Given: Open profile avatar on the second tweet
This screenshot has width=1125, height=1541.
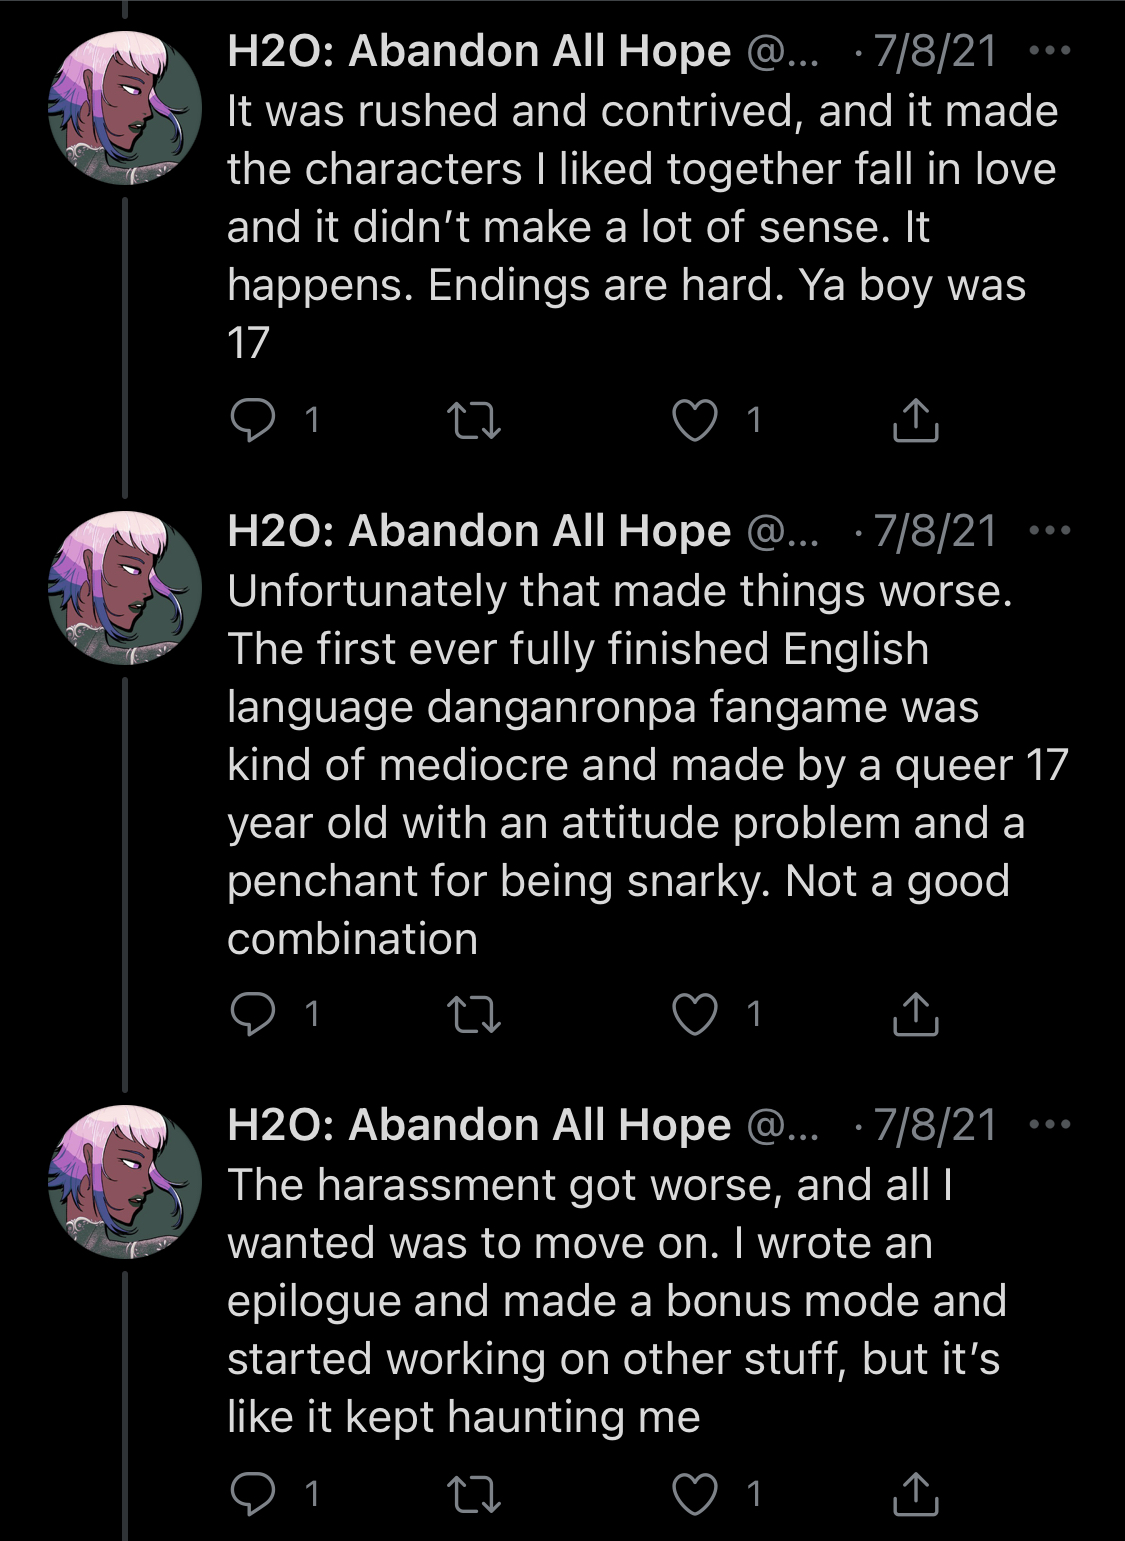Looking at the screenshot, I should point(125,588).
